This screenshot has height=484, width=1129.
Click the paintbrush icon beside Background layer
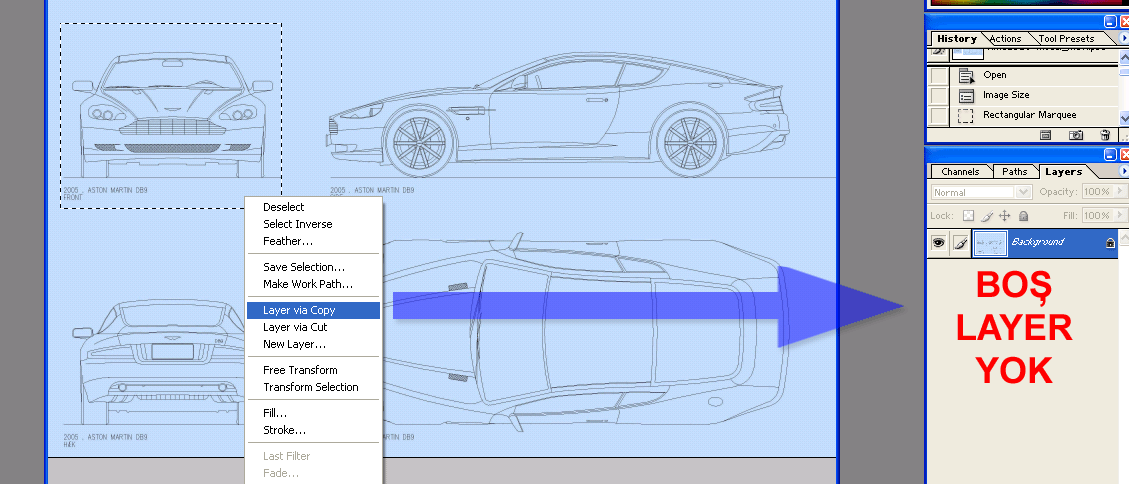tap(959, 243)
